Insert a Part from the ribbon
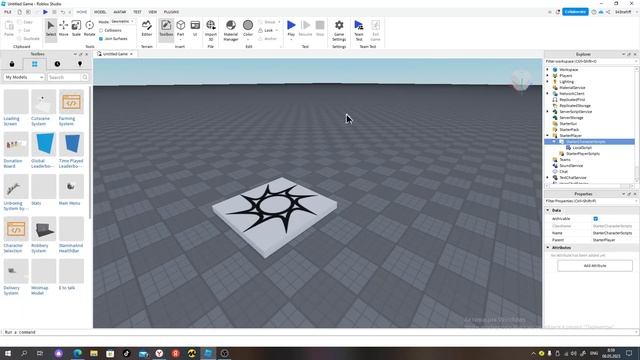640x360 pixels. (180, 29)
